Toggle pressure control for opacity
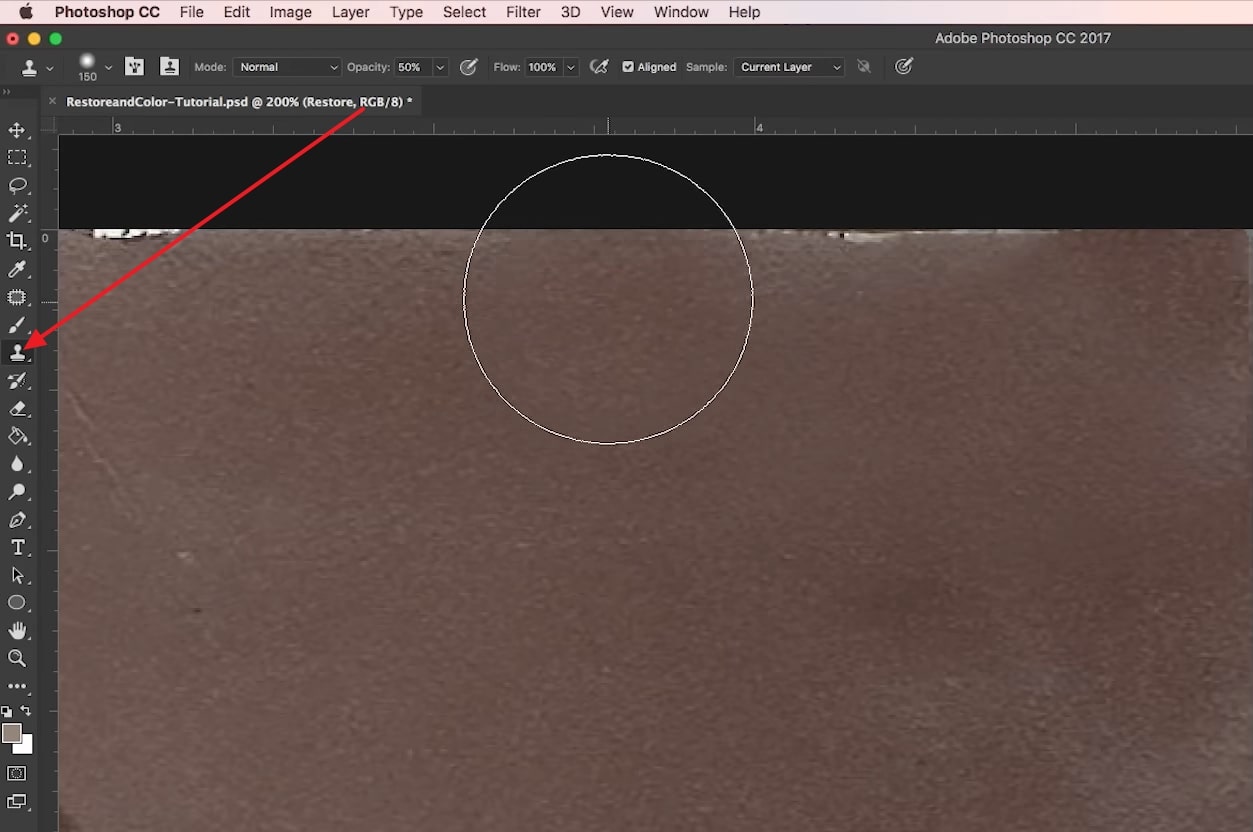The image size is (1253, 832). [468, 67]
